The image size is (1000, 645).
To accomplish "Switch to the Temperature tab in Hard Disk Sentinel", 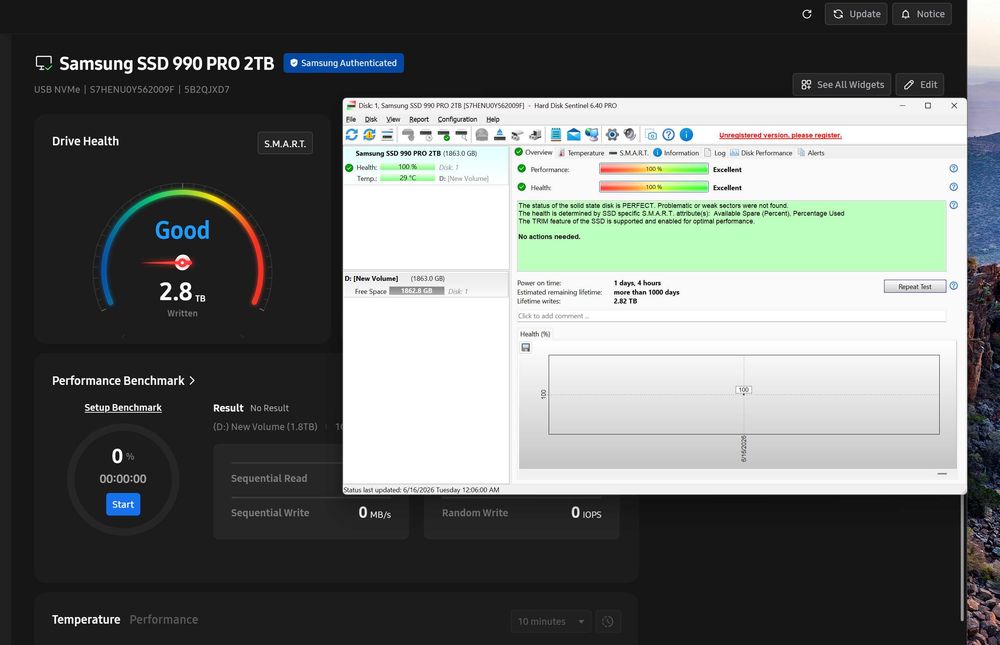I will pos(581,153).
